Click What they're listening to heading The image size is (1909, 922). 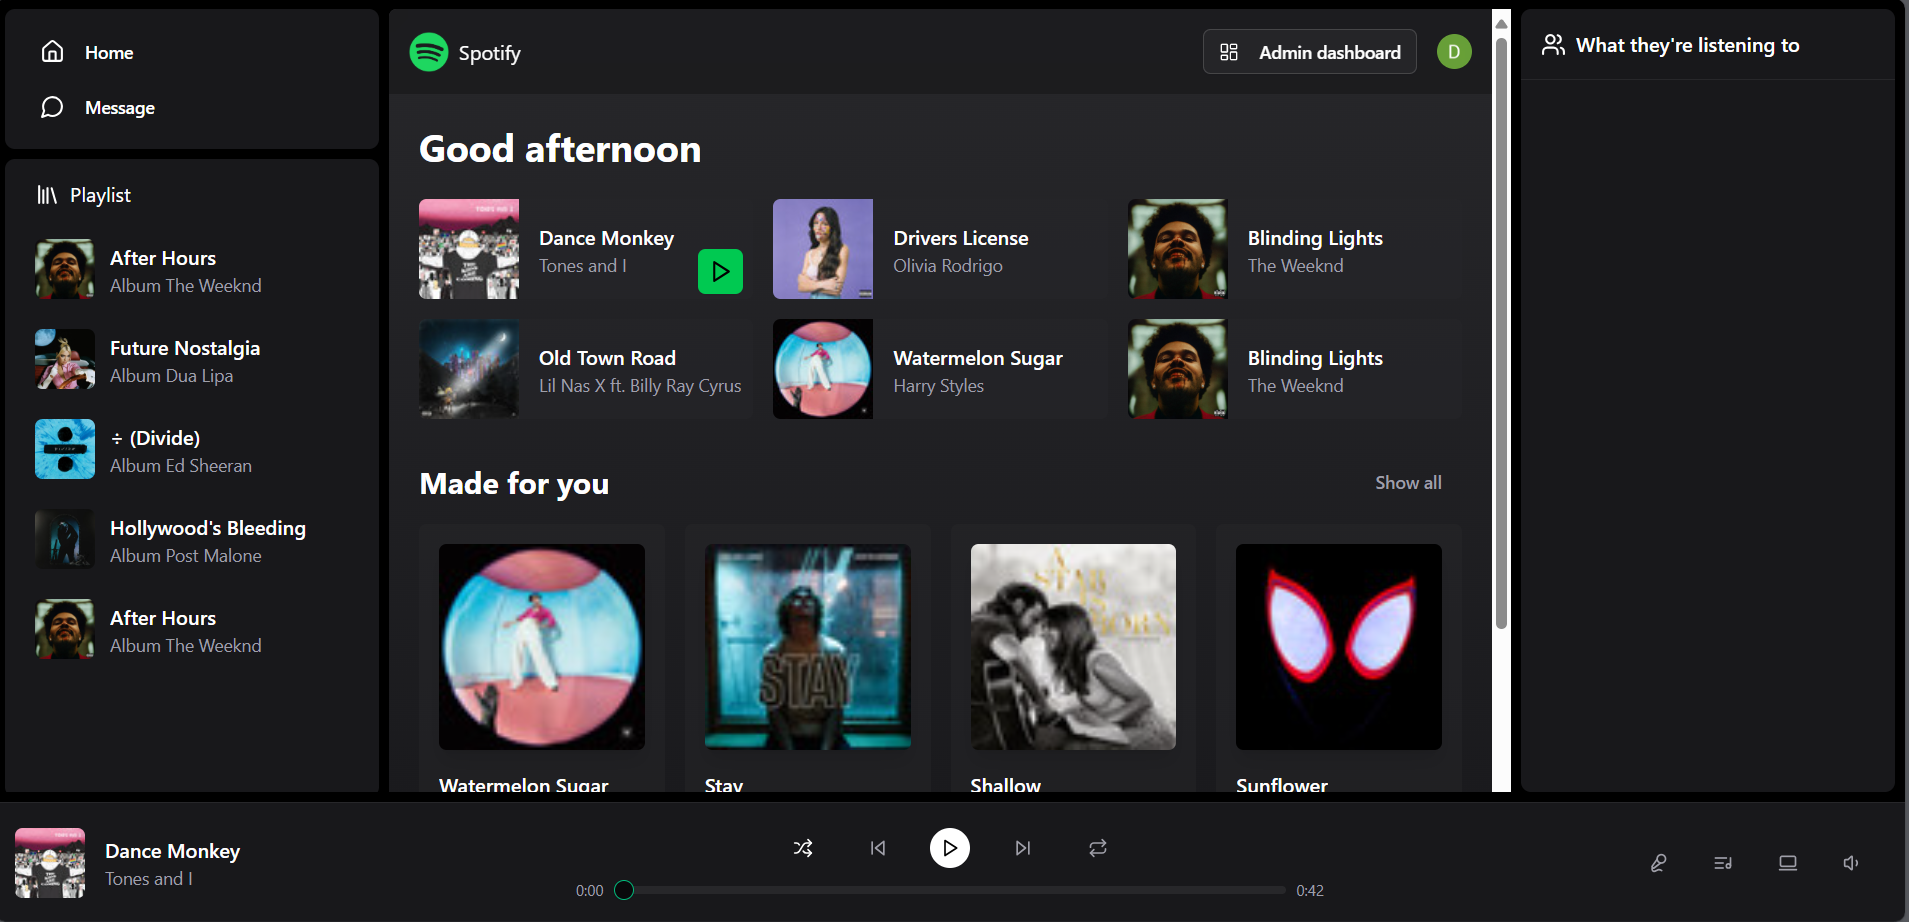click(1688, 45)
